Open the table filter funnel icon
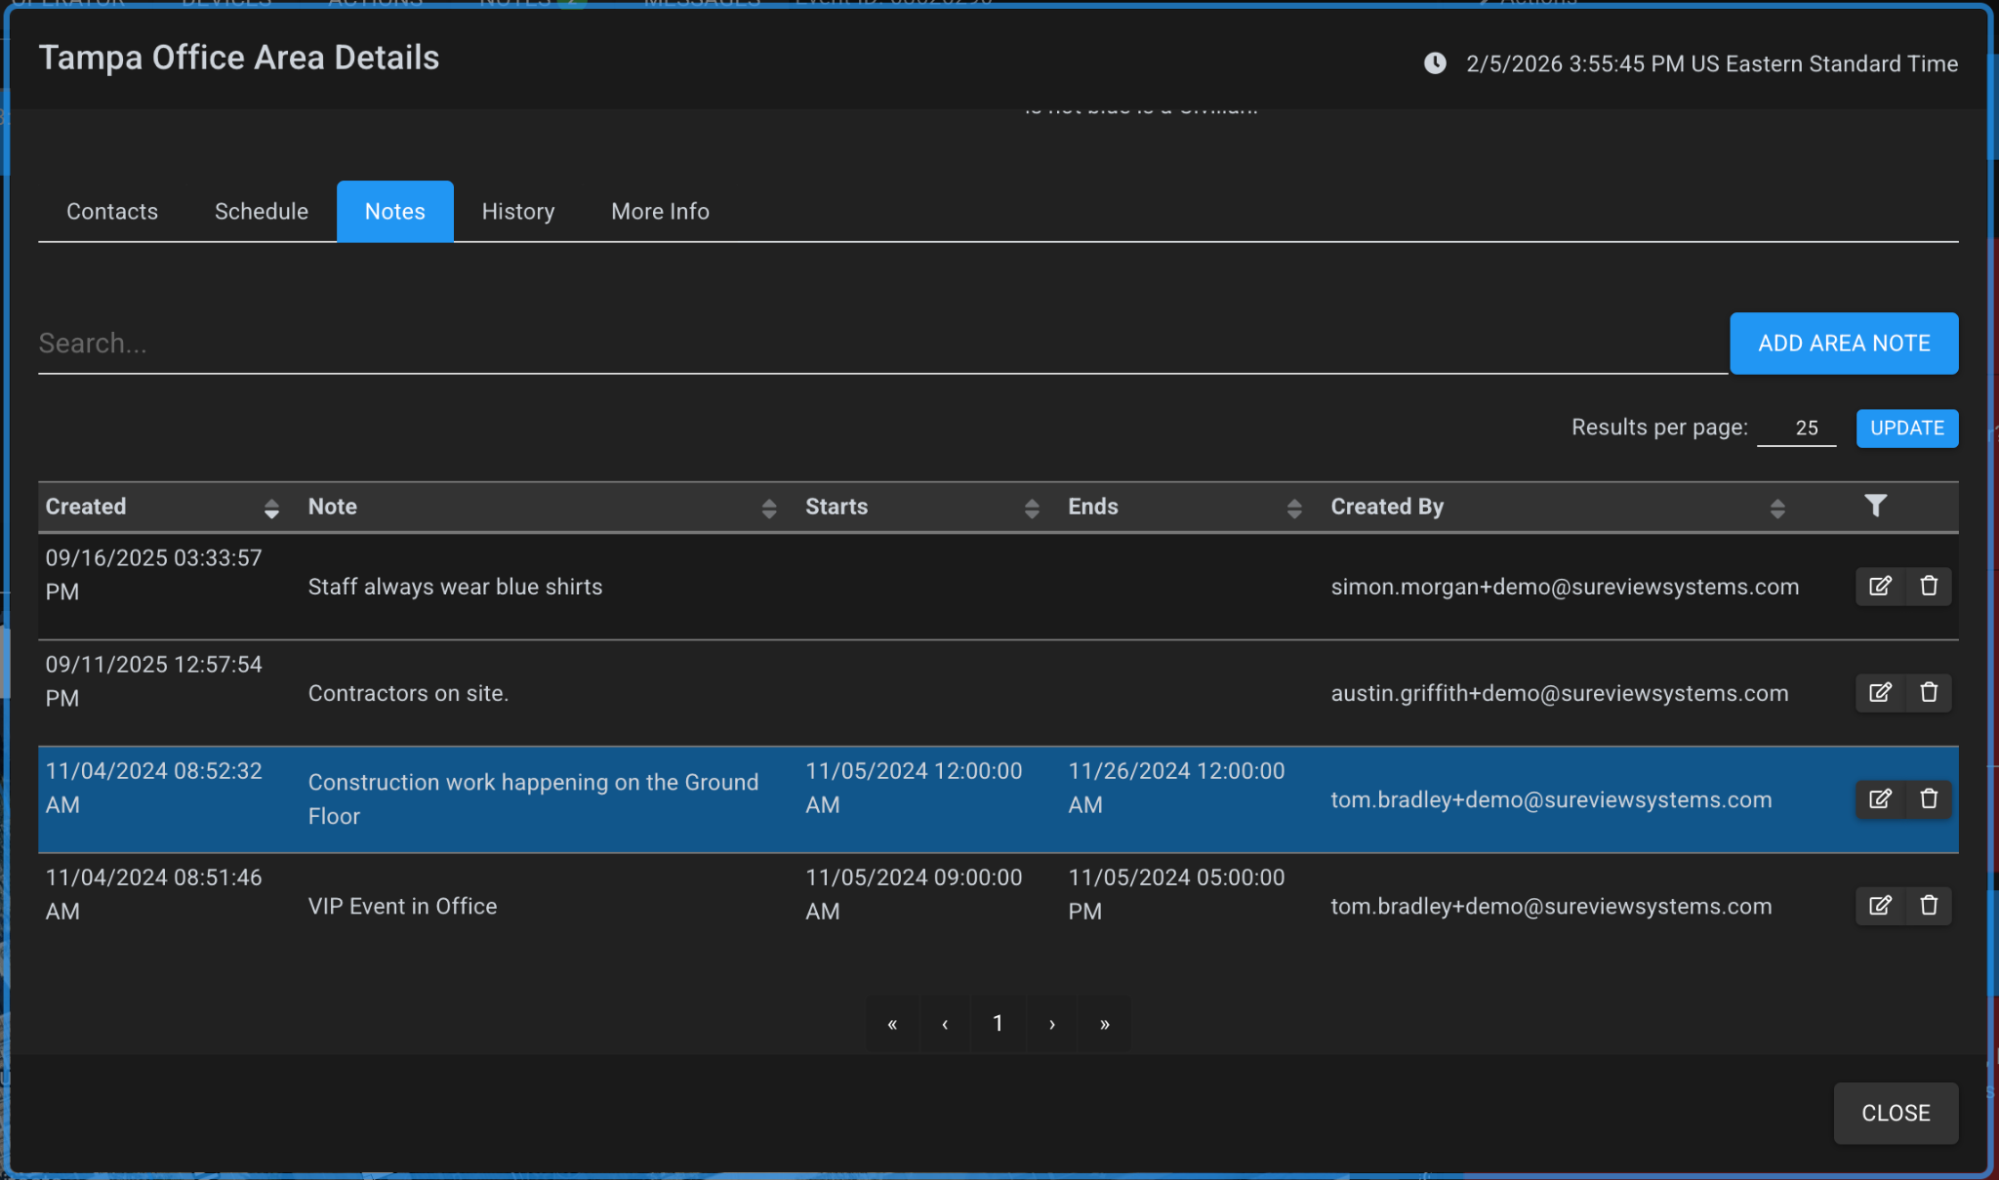 coord(1875,506)
